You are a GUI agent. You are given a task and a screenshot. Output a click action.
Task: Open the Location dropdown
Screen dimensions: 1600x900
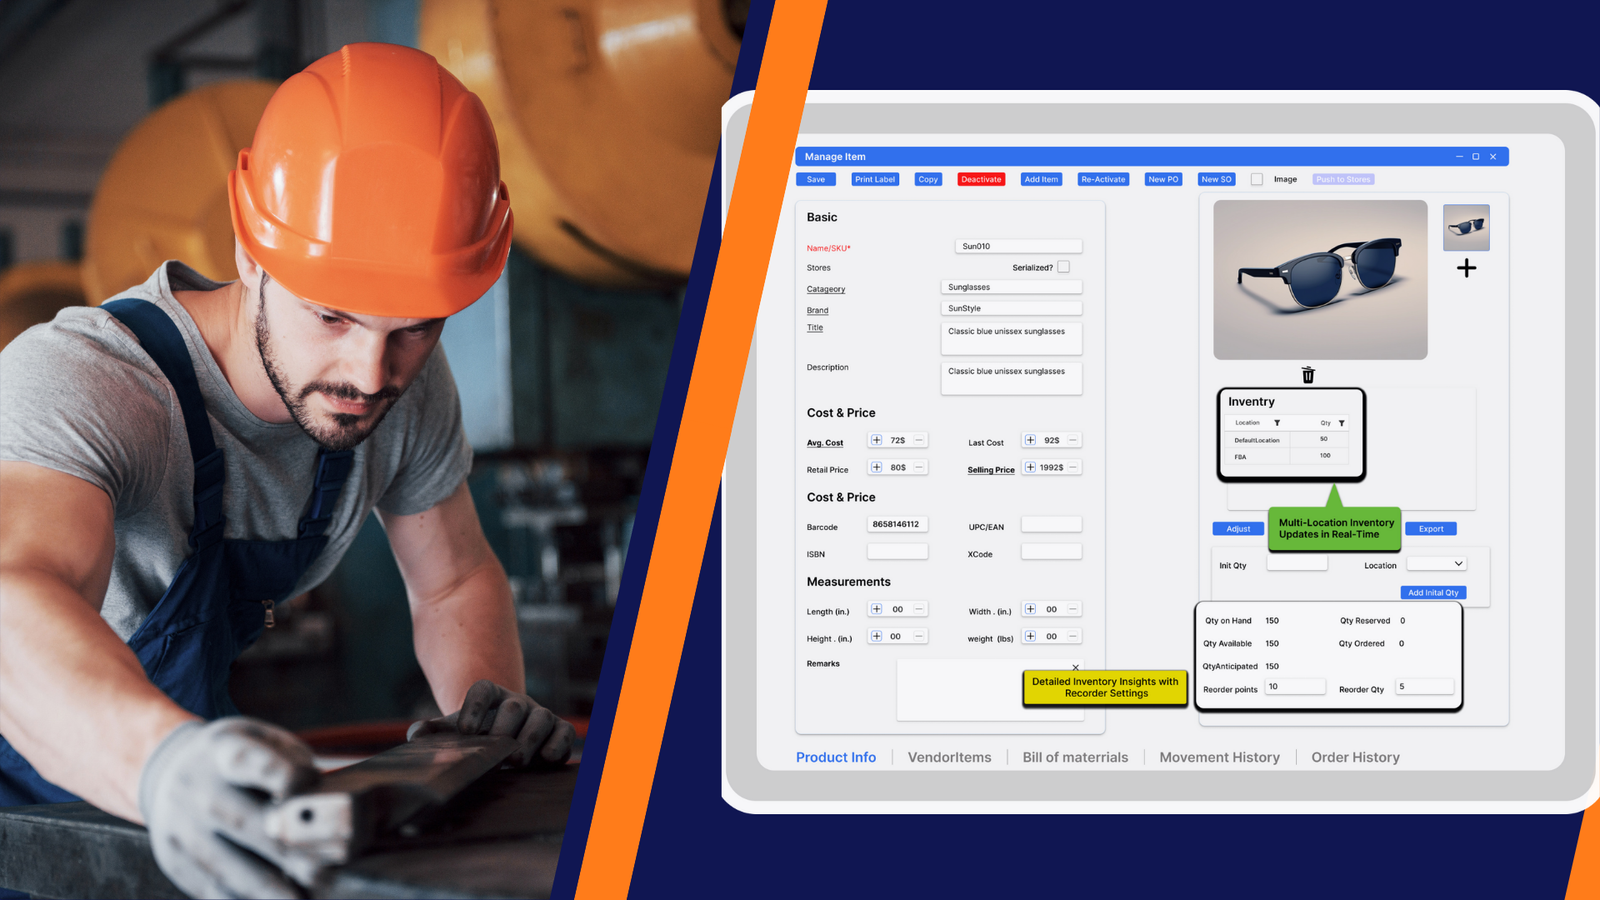[x=1437, y=564]
